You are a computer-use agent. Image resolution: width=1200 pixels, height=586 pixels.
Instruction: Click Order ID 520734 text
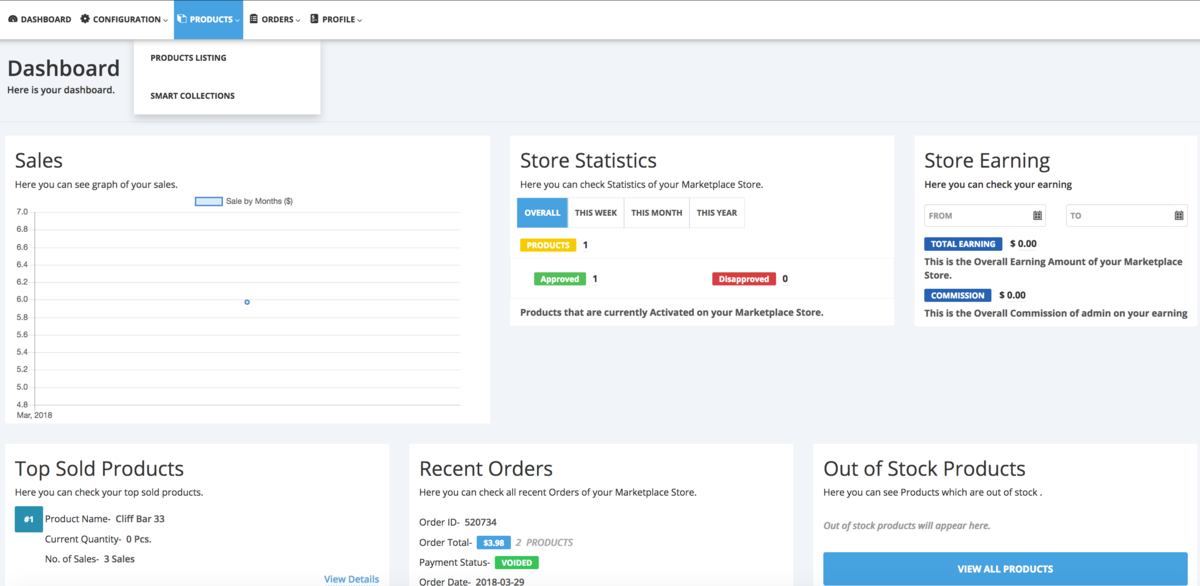click(x=458, y=522)
